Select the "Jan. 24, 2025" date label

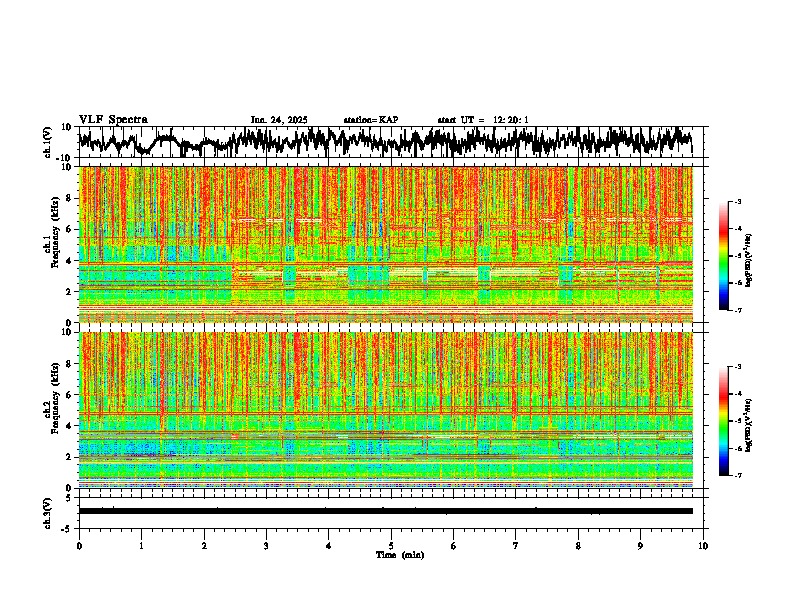click(x=279, y=120)
